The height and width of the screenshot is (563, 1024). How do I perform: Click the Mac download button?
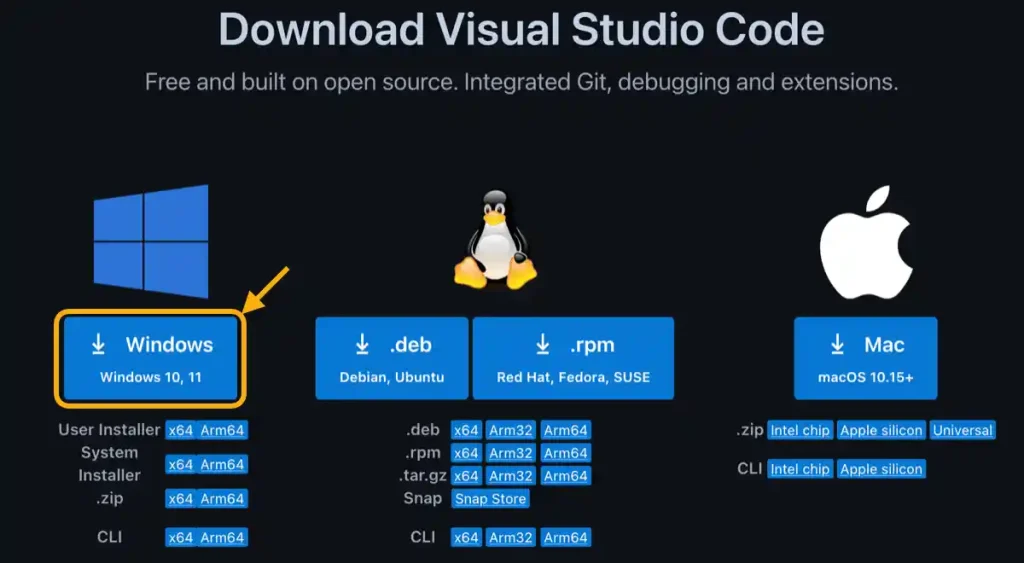click(865, 359)
